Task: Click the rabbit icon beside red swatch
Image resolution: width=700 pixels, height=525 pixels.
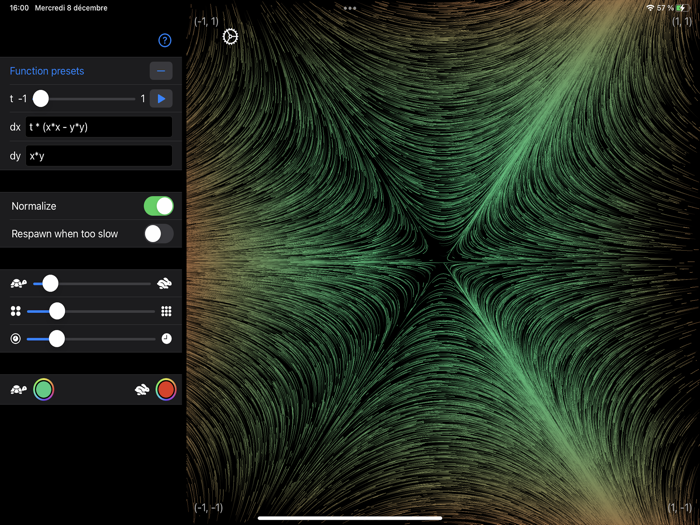Action: (x=142, y=390)
